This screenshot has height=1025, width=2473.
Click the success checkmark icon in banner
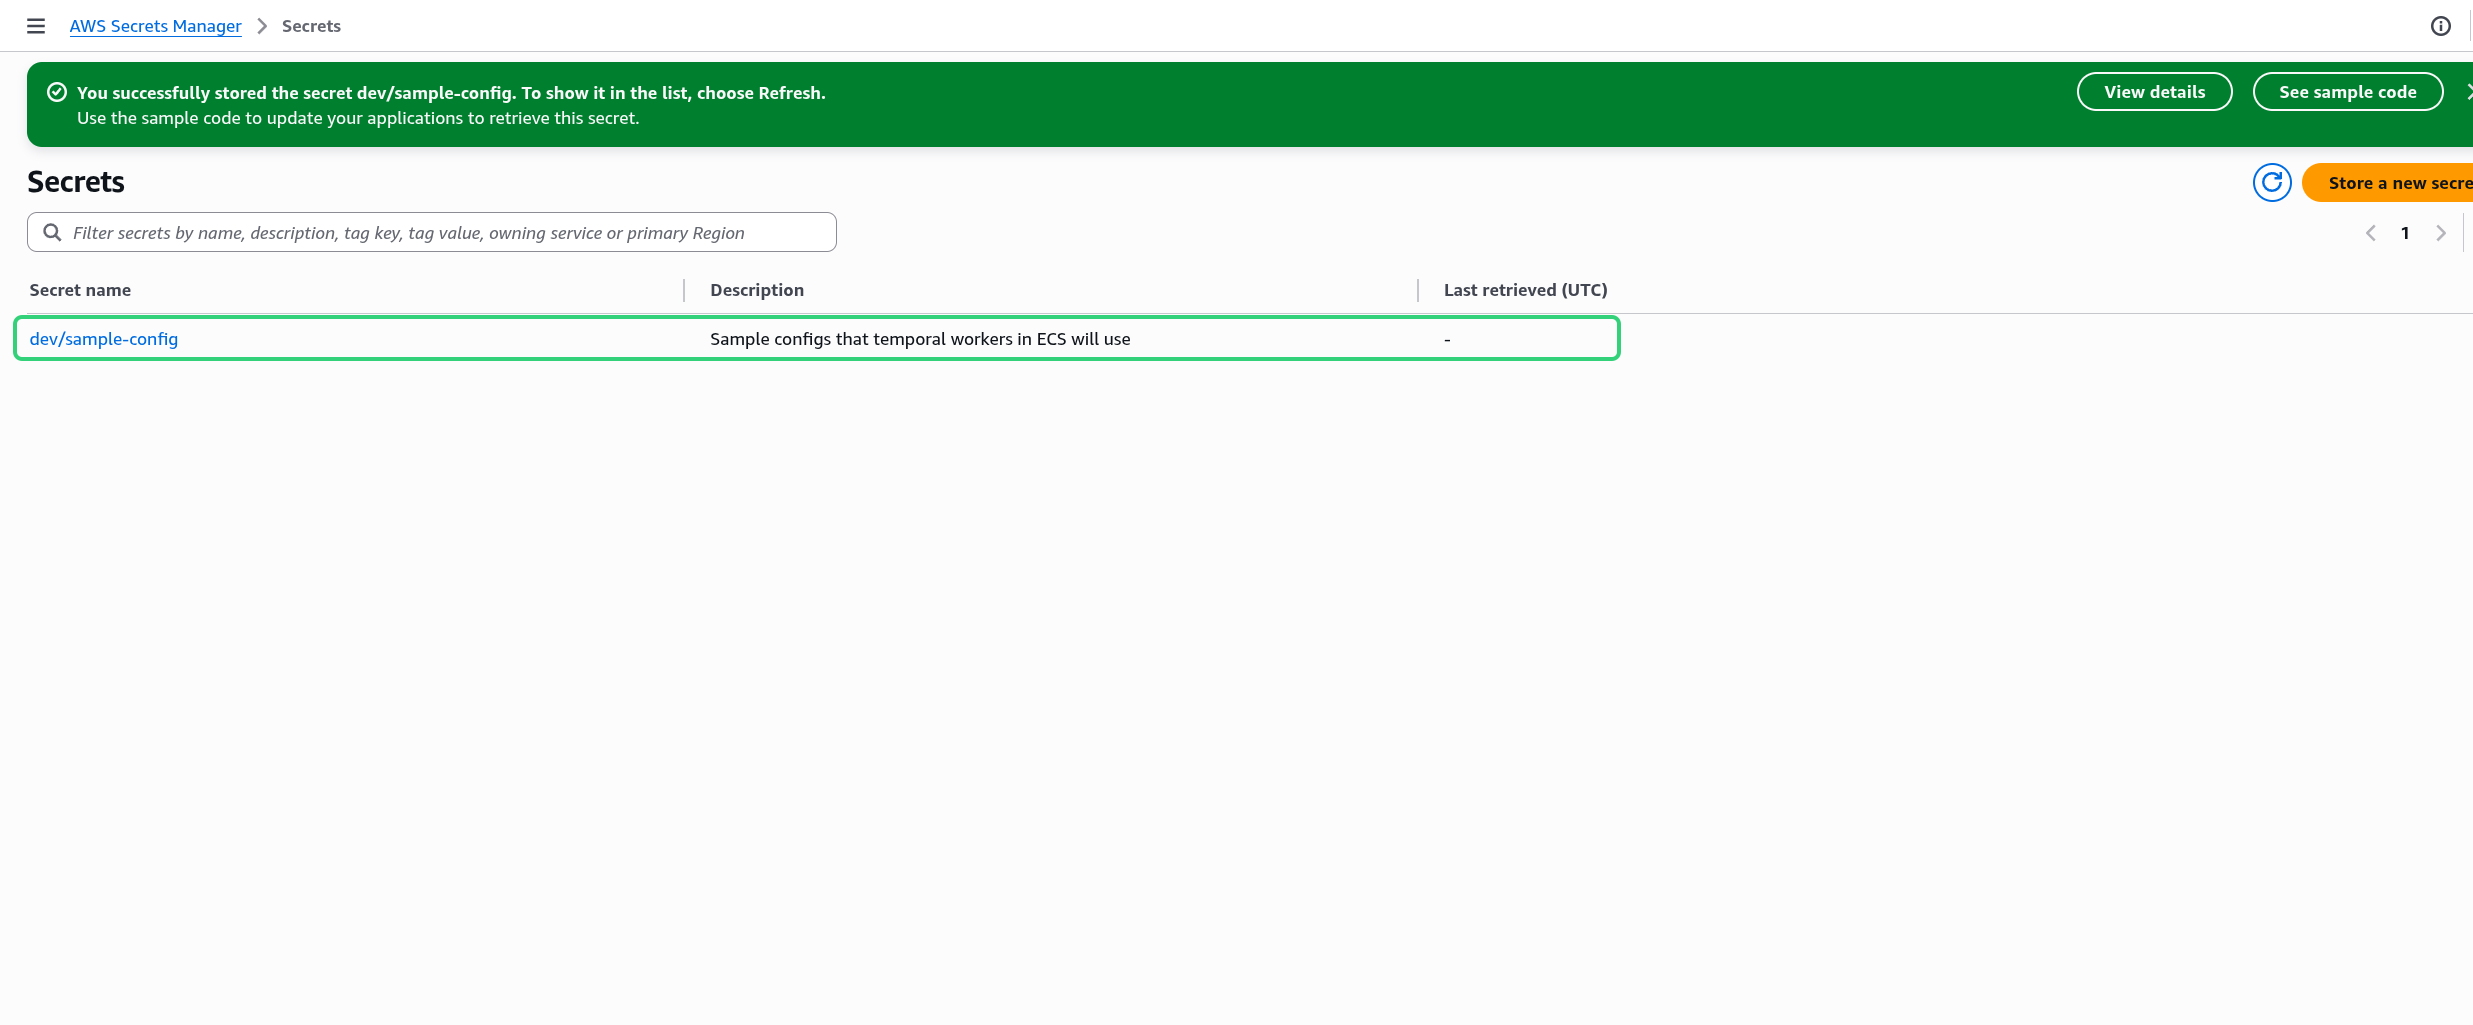[57, 92]
